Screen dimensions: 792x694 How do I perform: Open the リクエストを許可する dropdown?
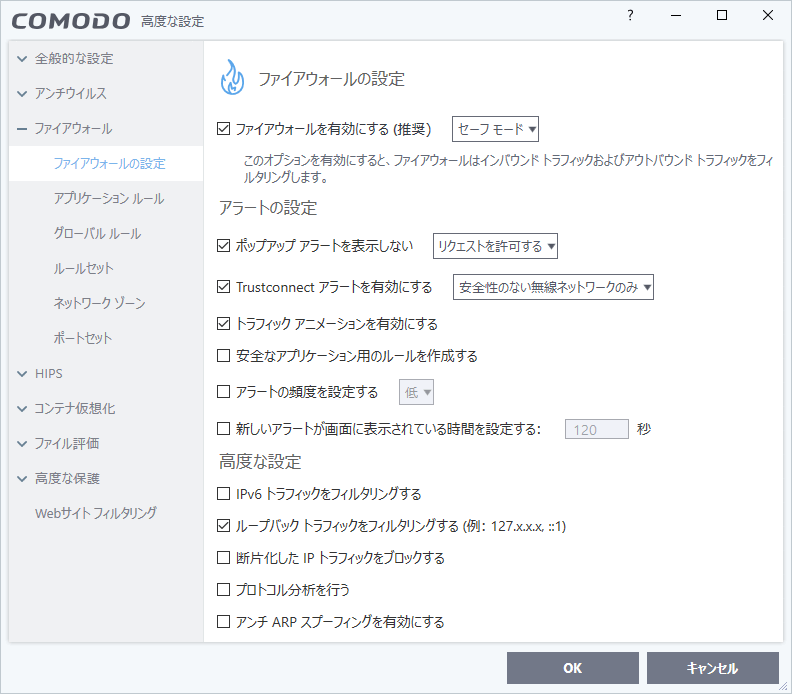[x=495, y=246]
